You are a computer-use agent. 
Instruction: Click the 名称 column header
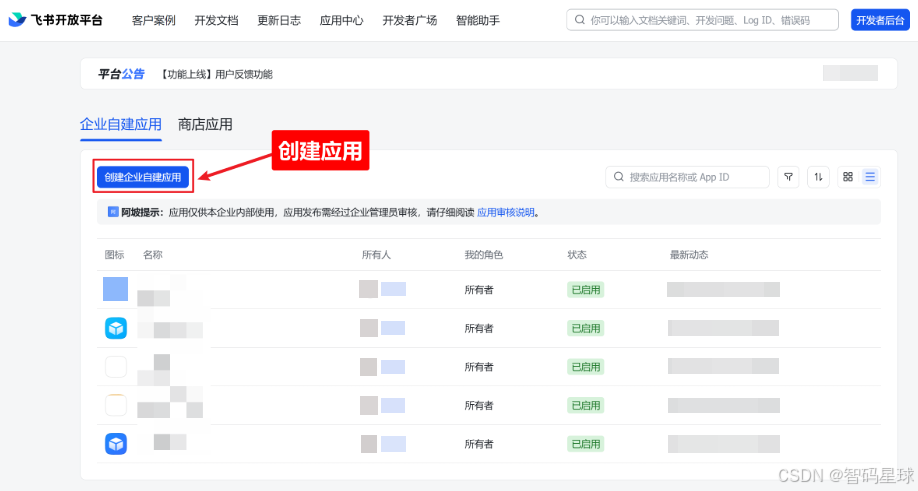153,255
